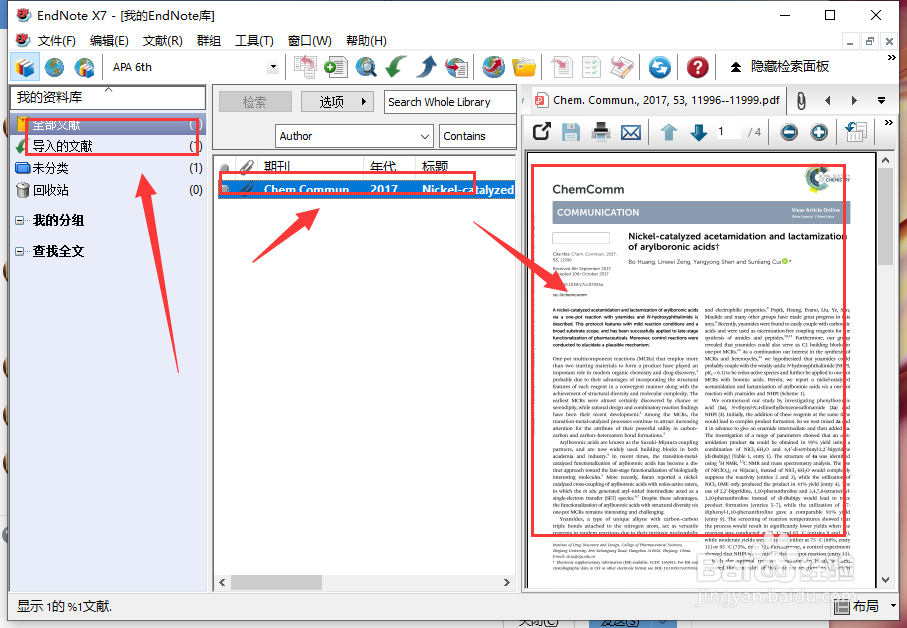
Task: Go to next PDF page down arrow
Action: (699, 132)
